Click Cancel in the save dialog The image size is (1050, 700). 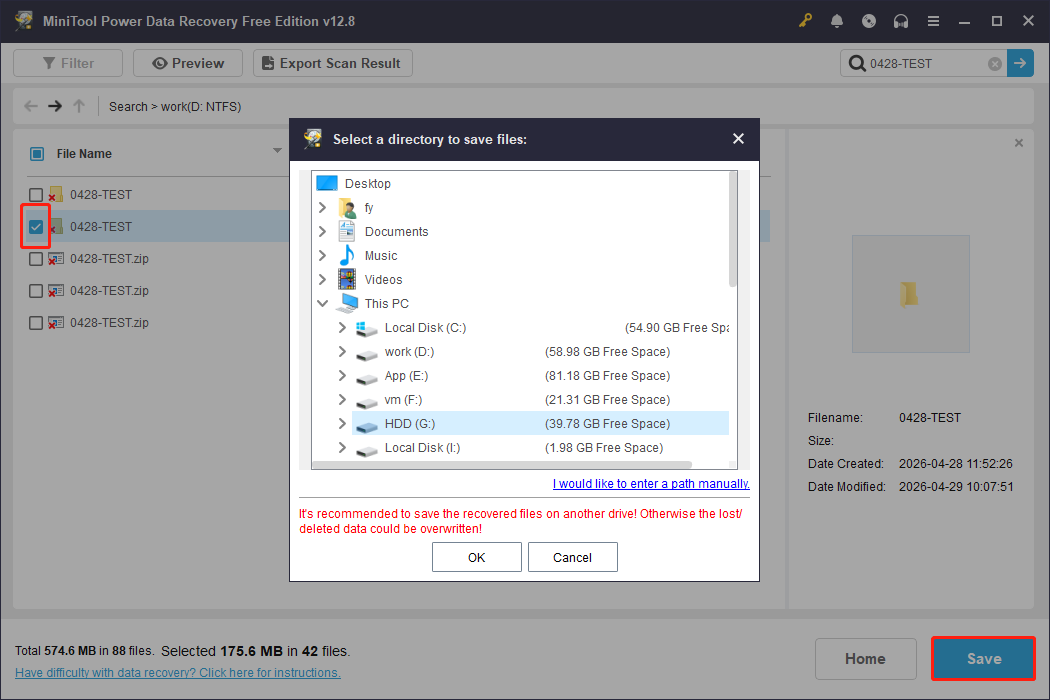[x=573, y=557]
